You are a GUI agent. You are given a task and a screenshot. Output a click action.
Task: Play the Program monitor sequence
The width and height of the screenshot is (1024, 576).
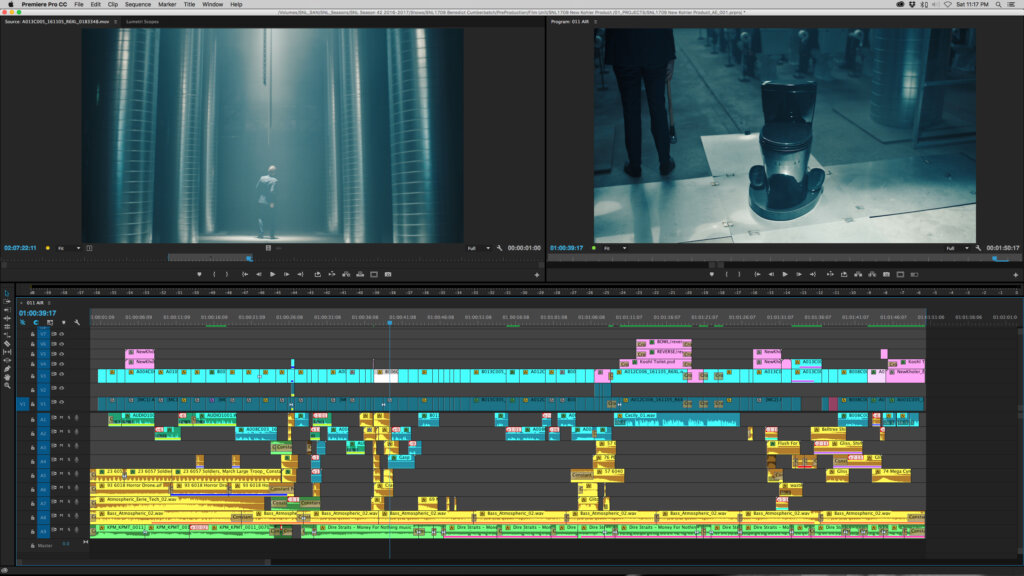(x=785, y=275)
